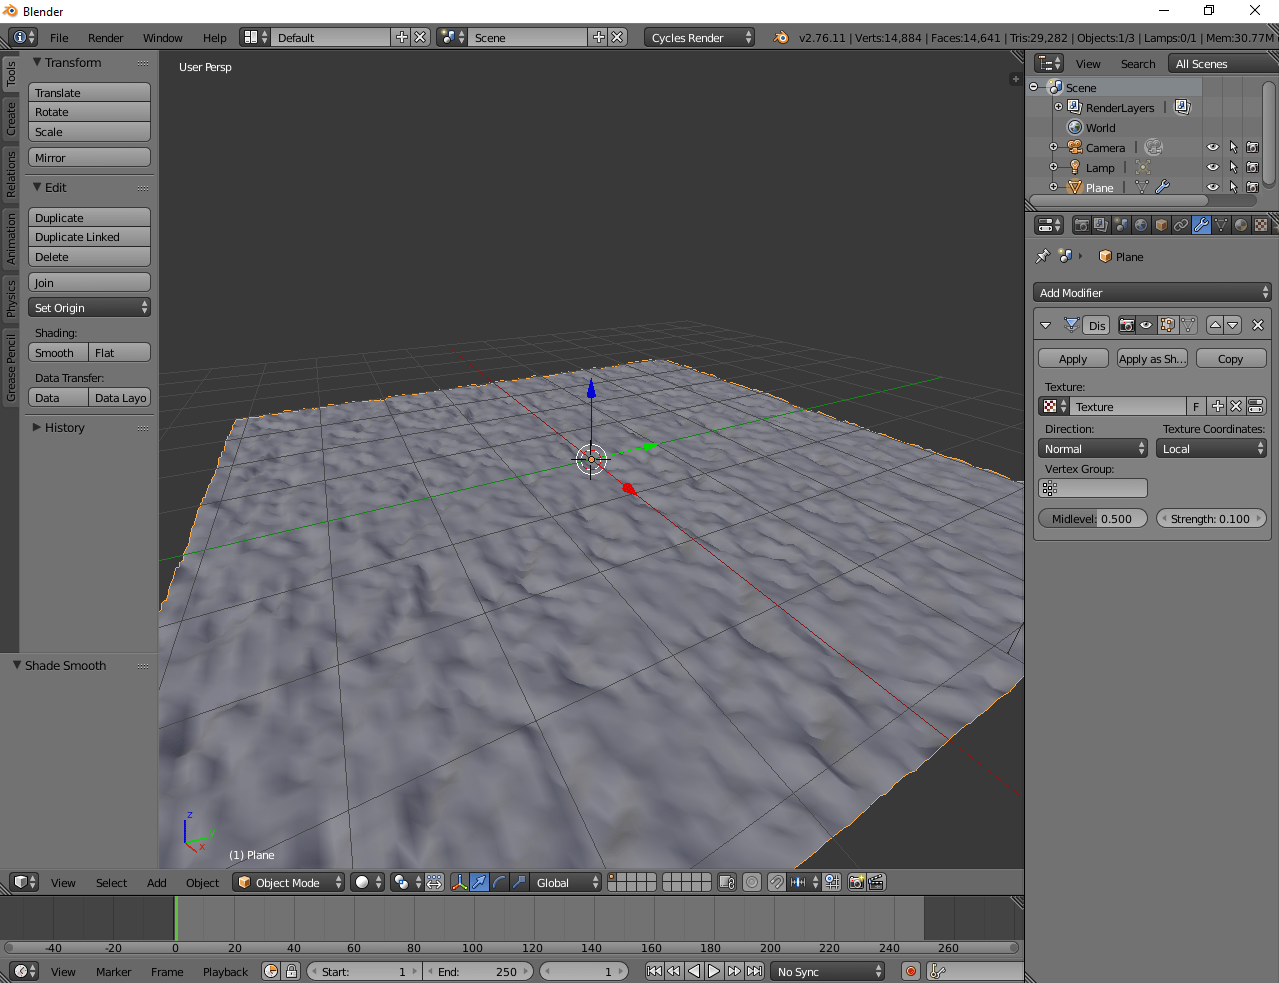Toggle the modifier's viewport visibility eye
Image resolution: width=1279 pixels, height=983 pixels.
pyautogui.click(x=1146, y=325)
